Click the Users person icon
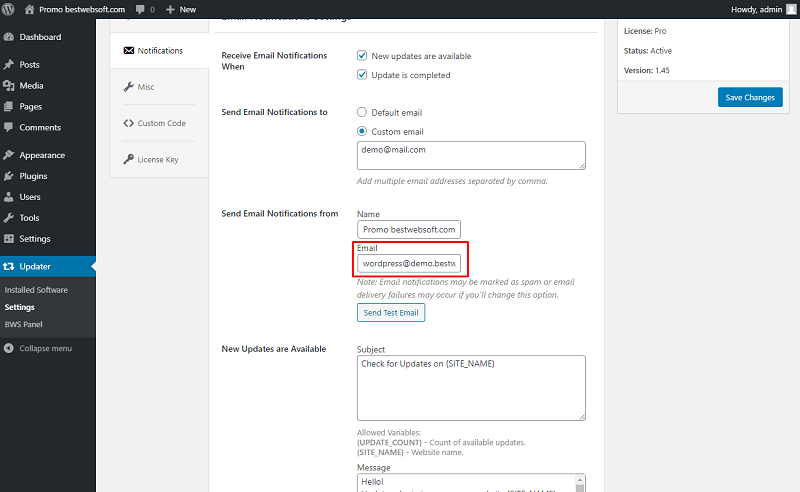 tap(9, 196)
